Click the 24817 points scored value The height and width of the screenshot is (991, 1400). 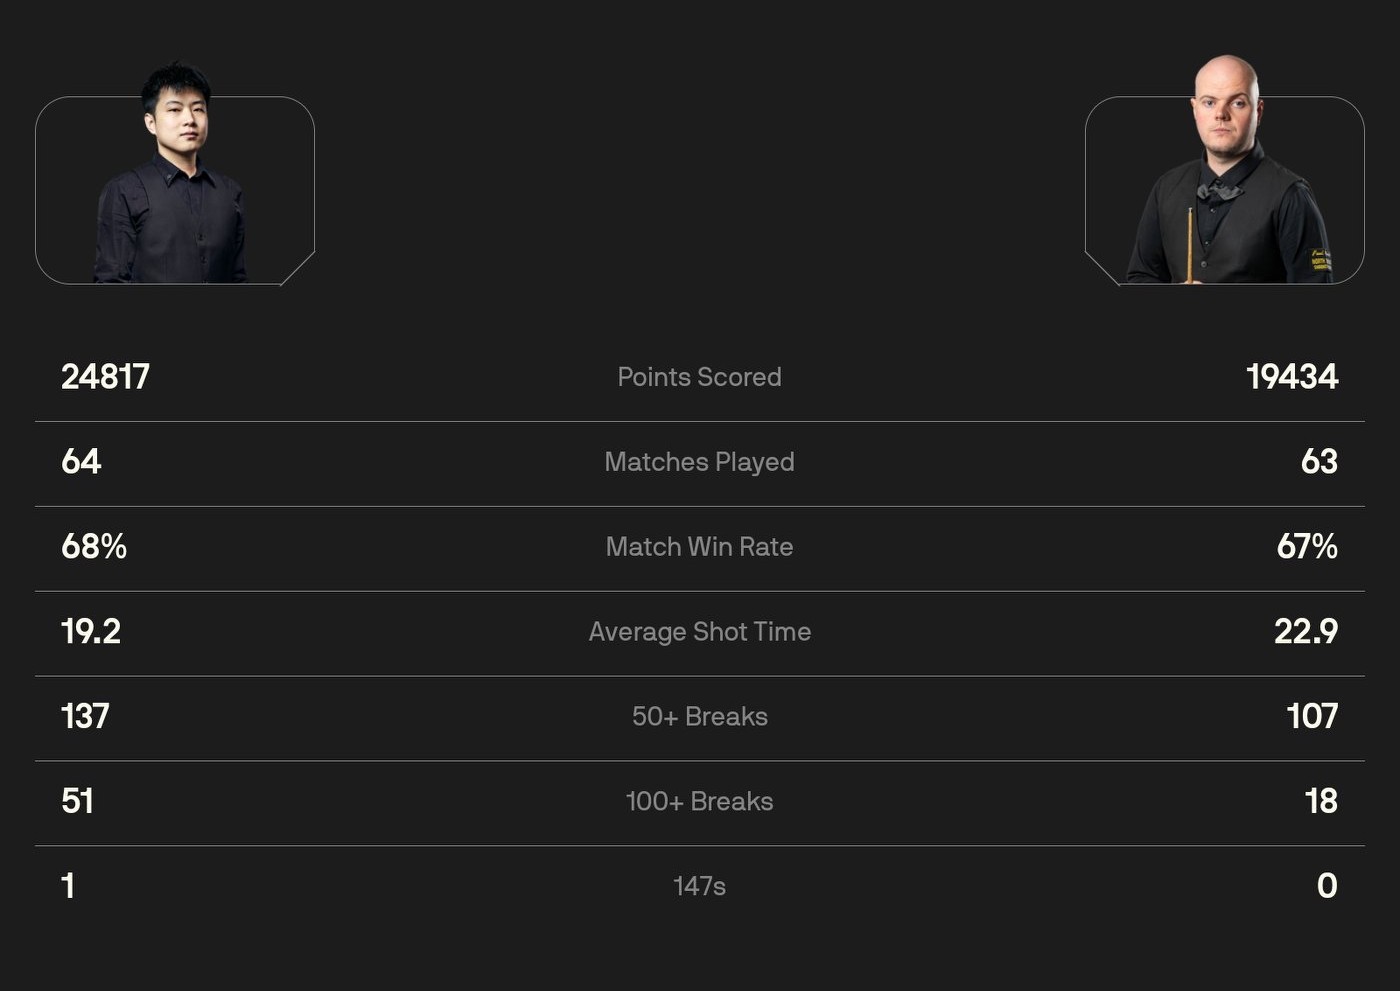coord(105,377)
